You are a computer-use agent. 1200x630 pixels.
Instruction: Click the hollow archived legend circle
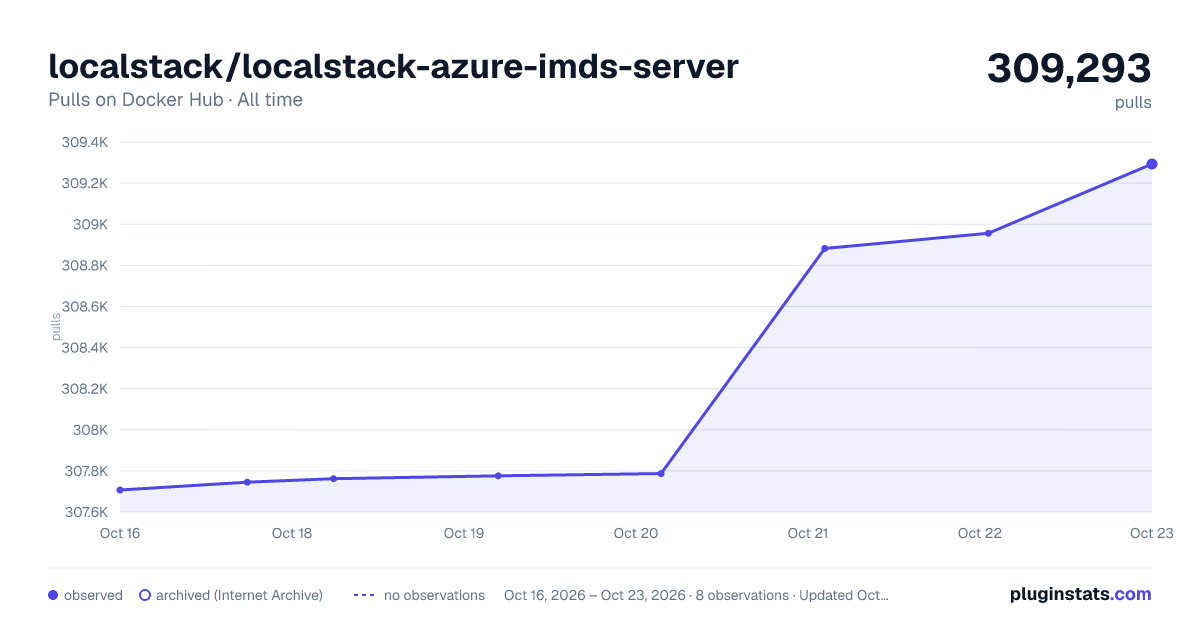(x=145, y=595)
